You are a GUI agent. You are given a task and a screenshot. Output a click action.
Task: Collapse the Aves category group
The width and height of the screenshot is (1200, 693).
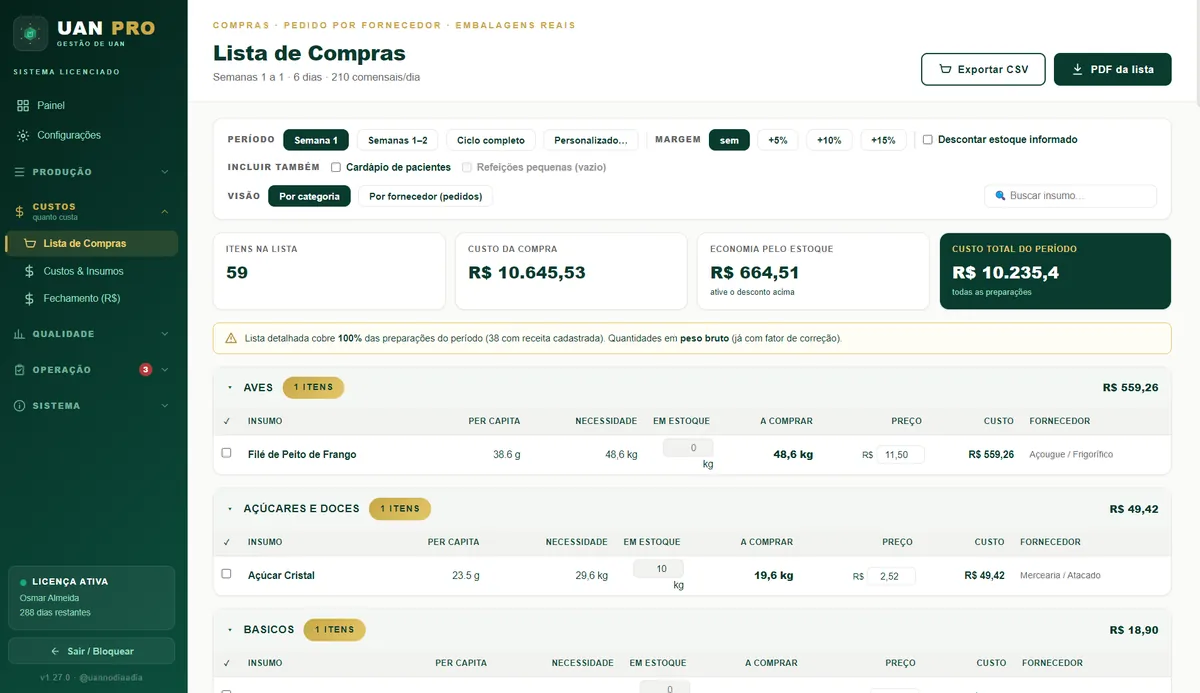(x=230, y=387)
